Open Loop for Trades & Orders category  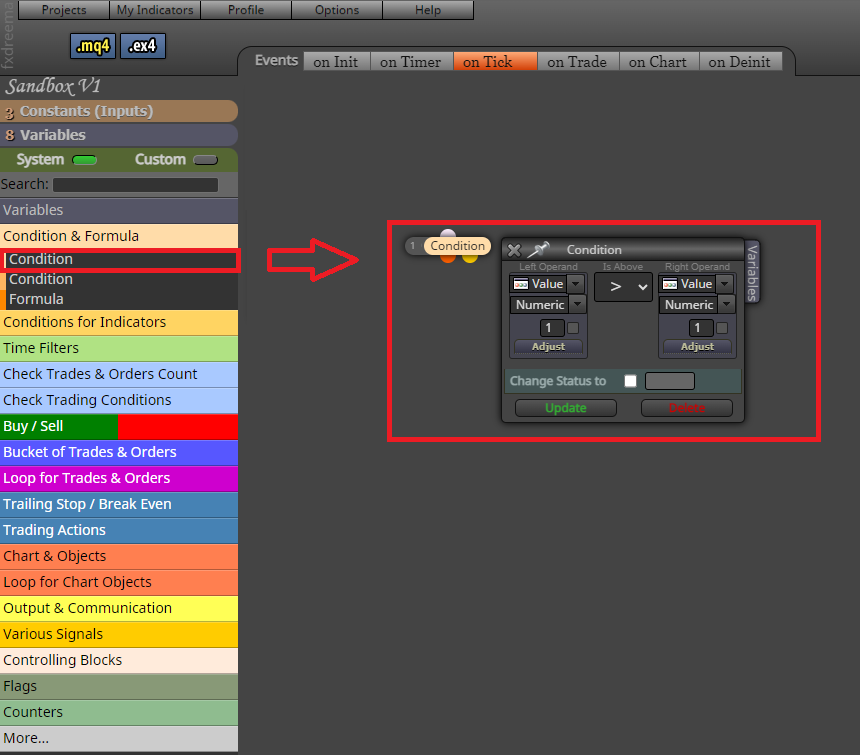pyautogui.click(x=119, y=478)
